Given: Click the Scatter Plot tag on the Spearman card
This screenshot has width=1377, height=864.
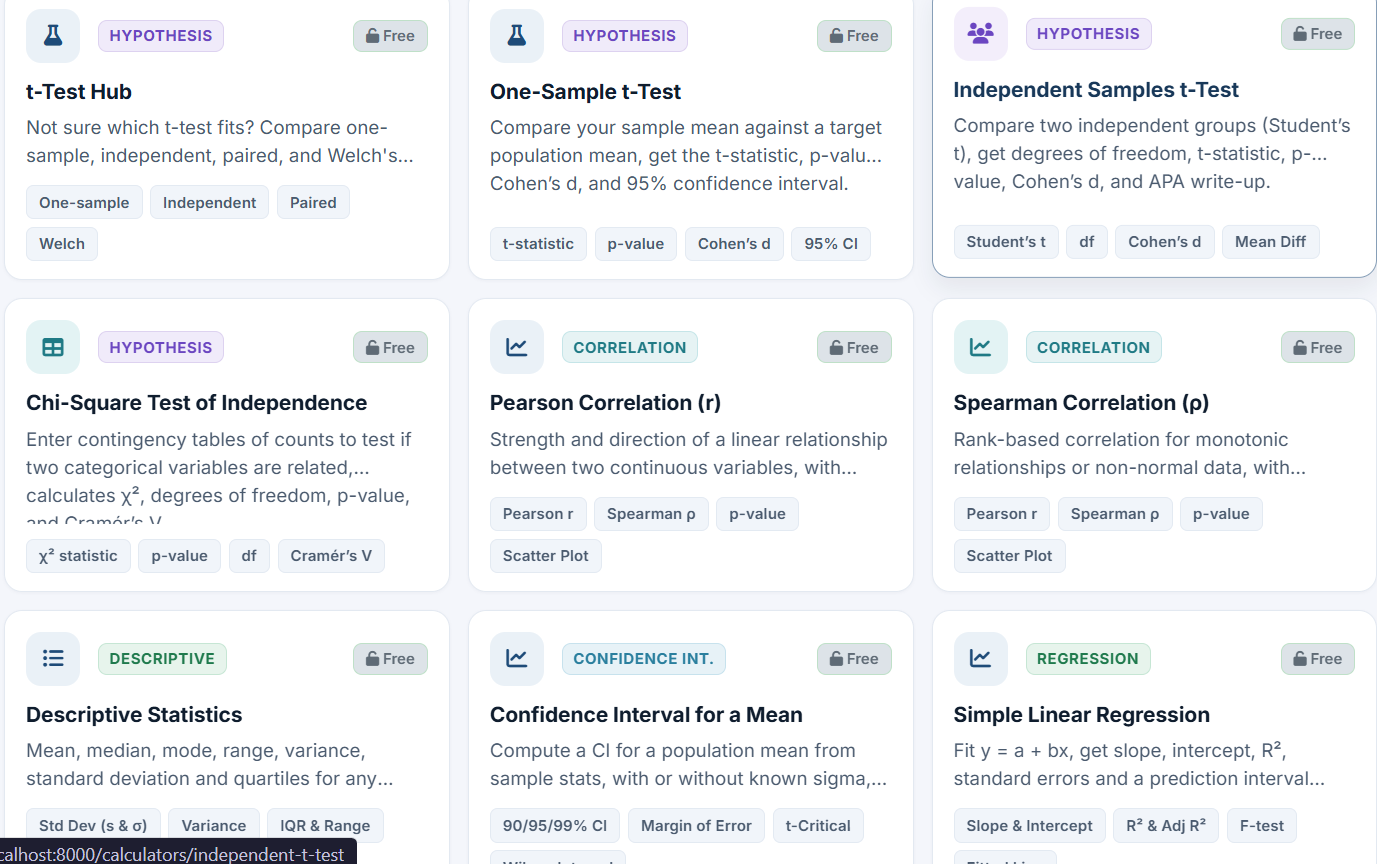Looking at the screenshot, I should click(x=1009, y=555).
